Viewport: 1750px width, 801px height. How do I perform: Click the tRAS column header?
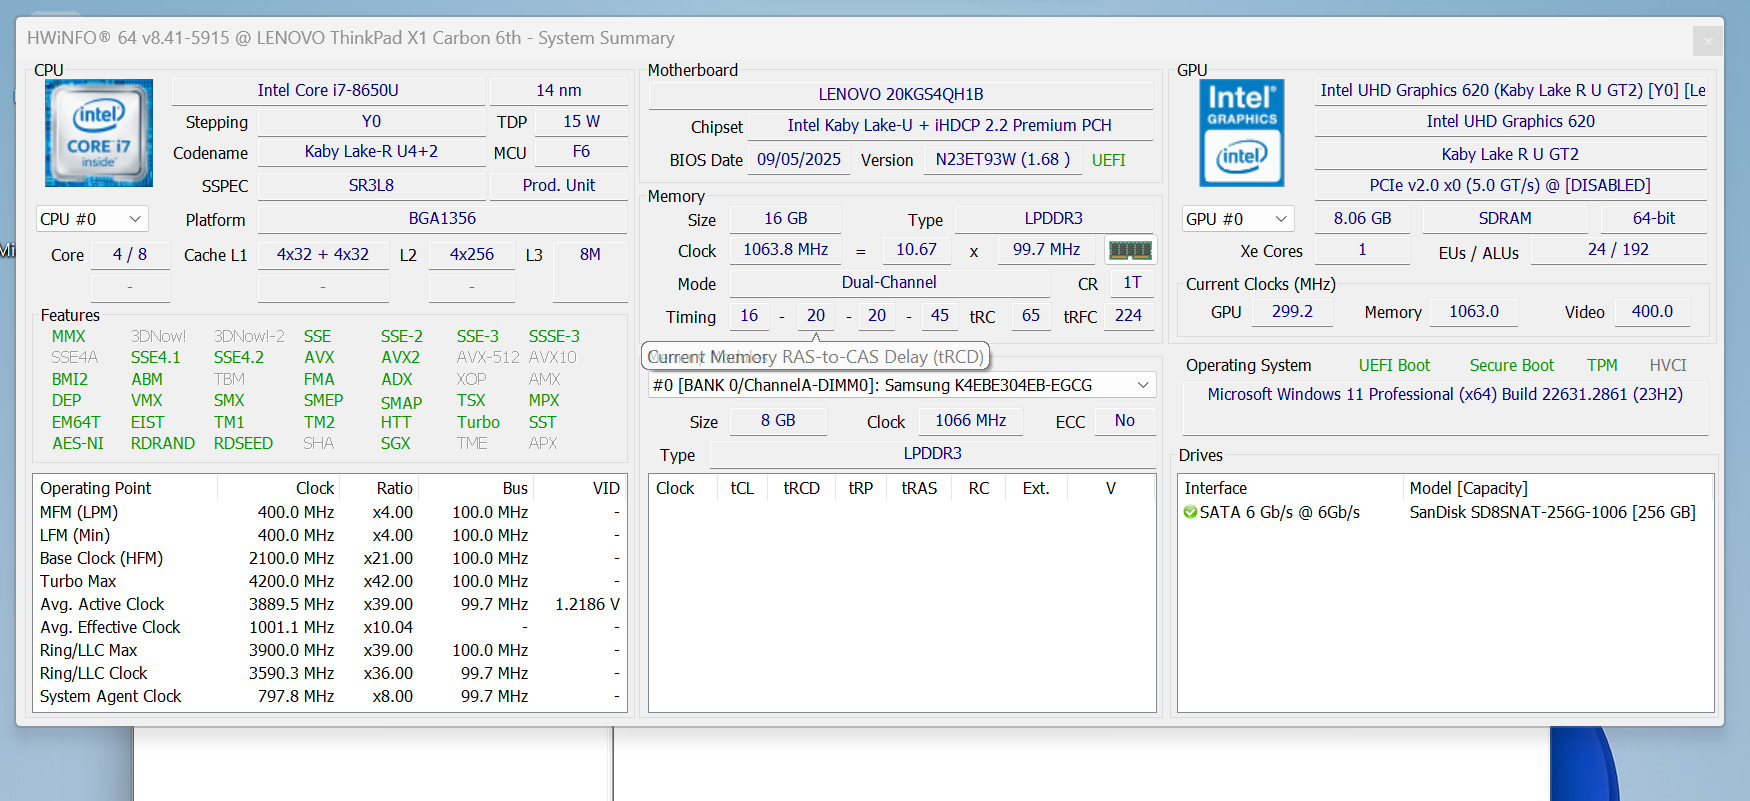click(x=920, y=488)
